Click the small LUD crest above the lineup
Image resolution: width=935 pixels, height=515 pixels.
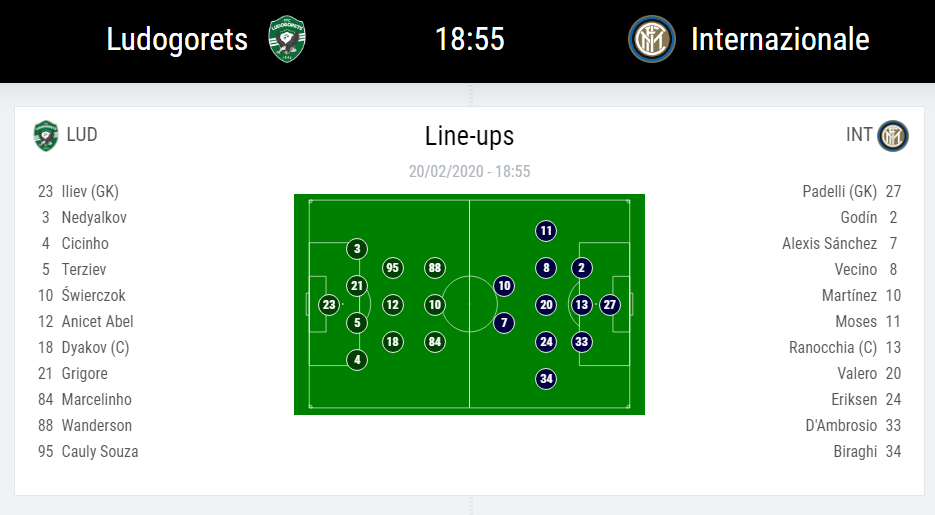click(46, 135)
